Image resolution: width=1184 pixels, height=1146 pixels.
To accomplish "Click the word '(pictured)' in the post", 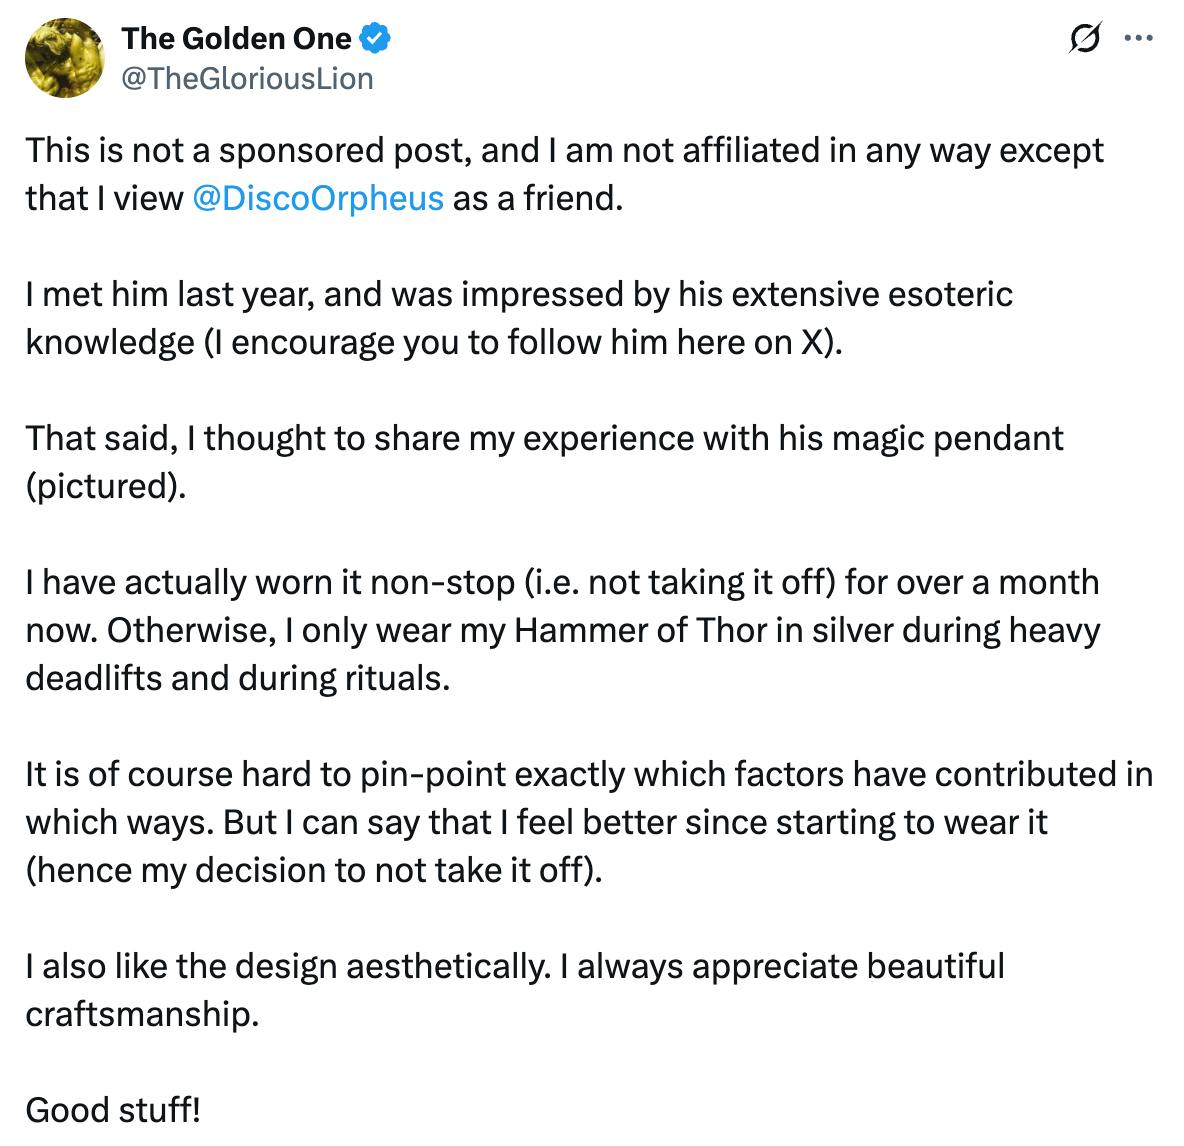I will coord(106,486).
